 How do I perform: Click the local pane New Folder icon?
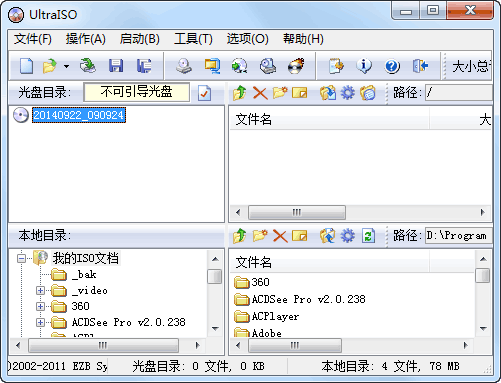pos(260,236)
